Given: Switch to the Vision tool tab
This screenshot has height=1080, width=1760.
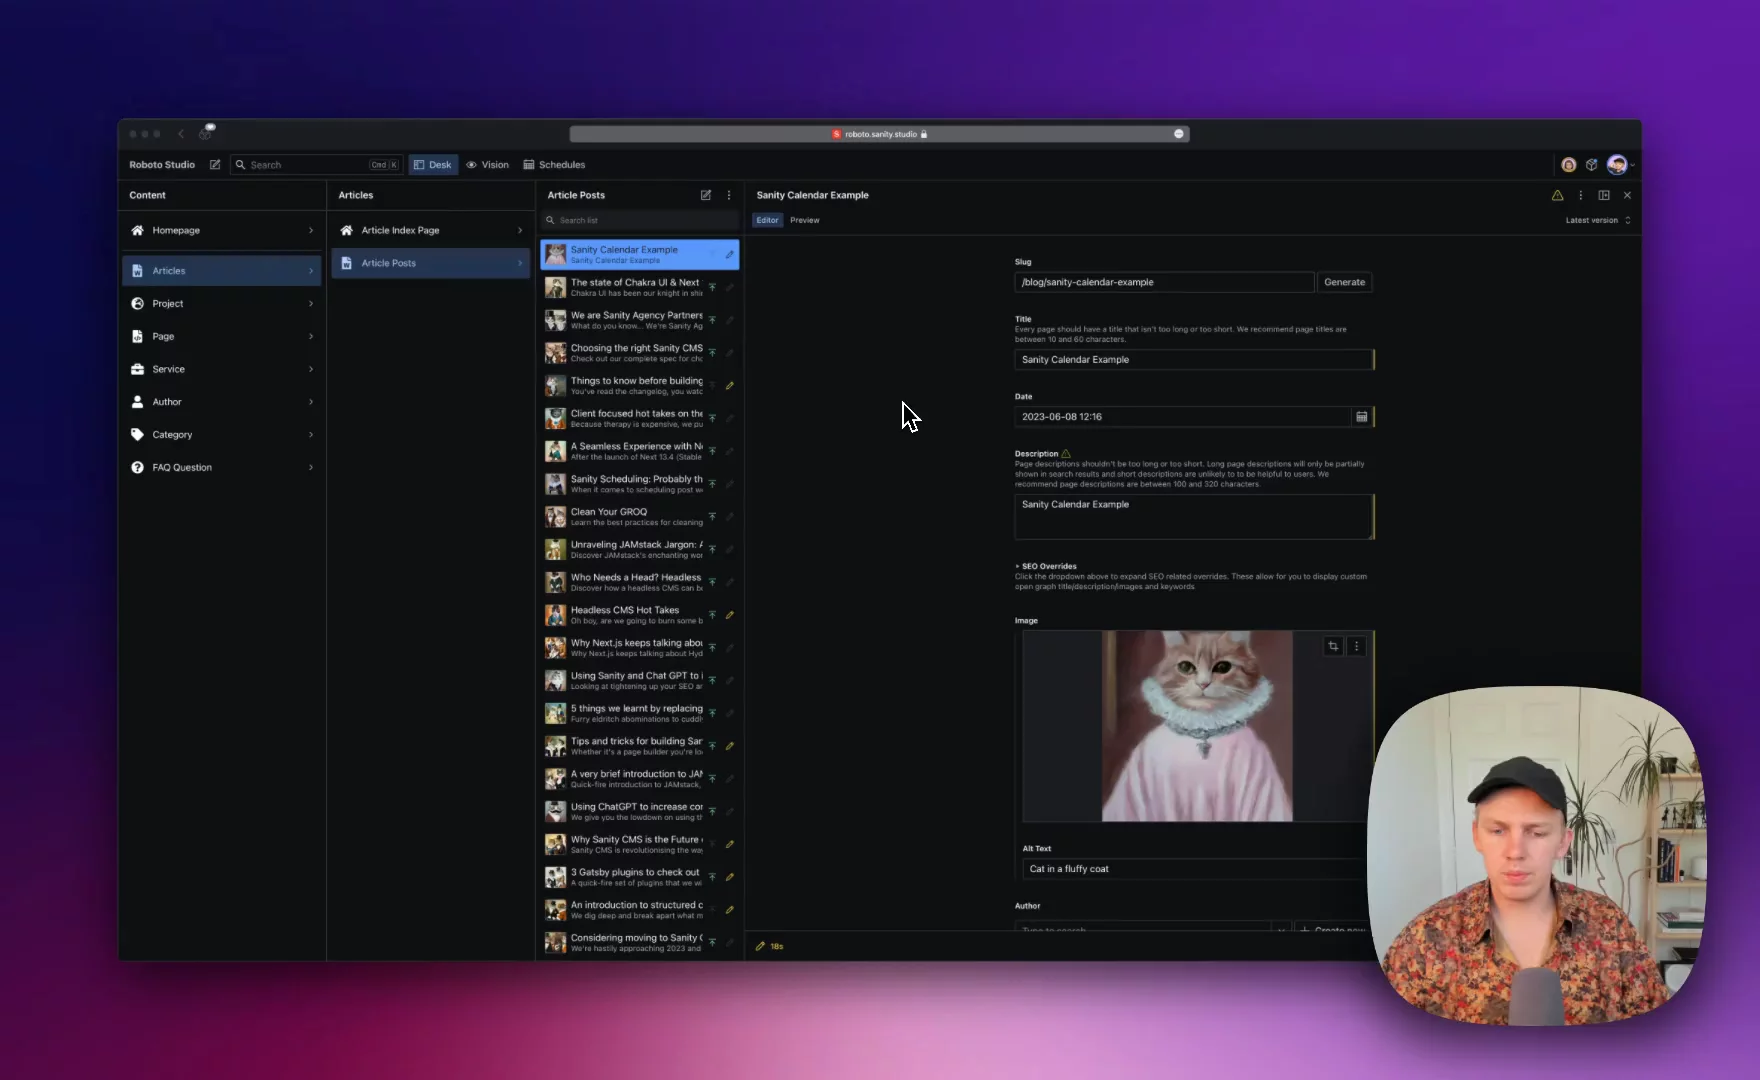Looking at the screenshot, I should coord(487,165).
